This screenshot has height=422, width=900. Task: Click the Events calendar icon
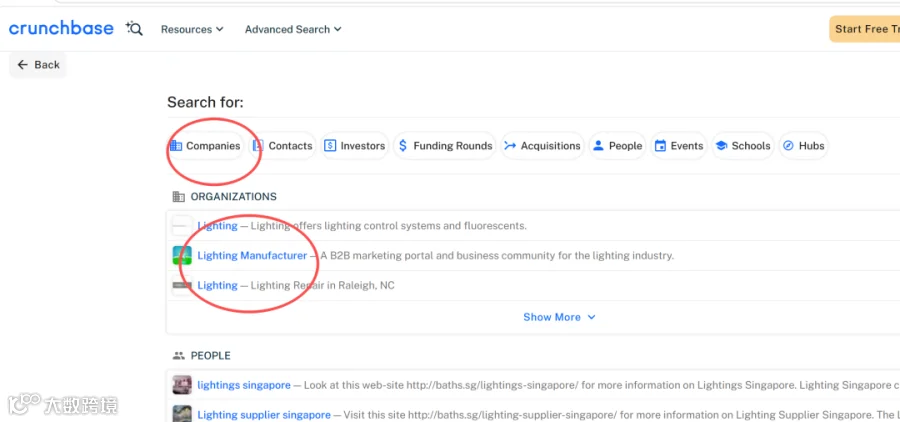coord(661,146)
